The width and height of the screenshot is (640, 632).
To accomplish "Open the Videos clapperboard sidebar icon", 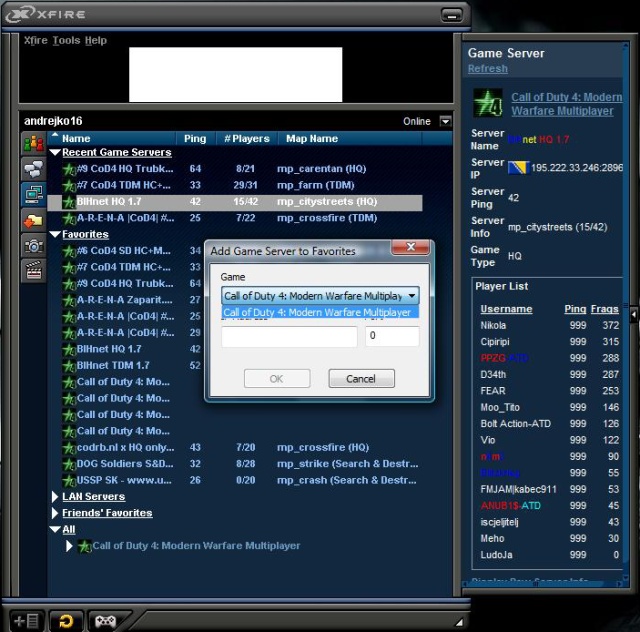I will pos(33,271).
